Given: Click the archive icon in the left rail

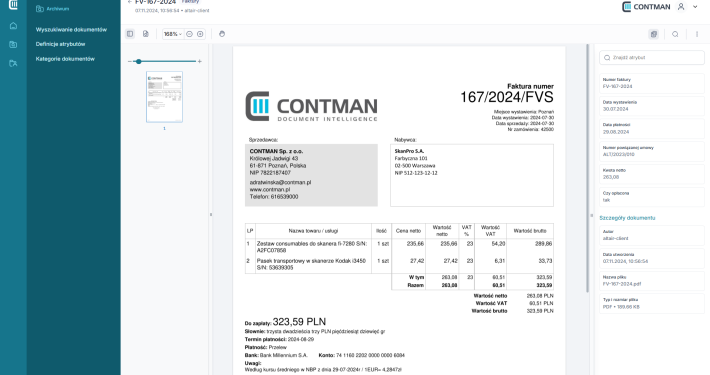Looking at the screenshot, I should tap(13, 44).
